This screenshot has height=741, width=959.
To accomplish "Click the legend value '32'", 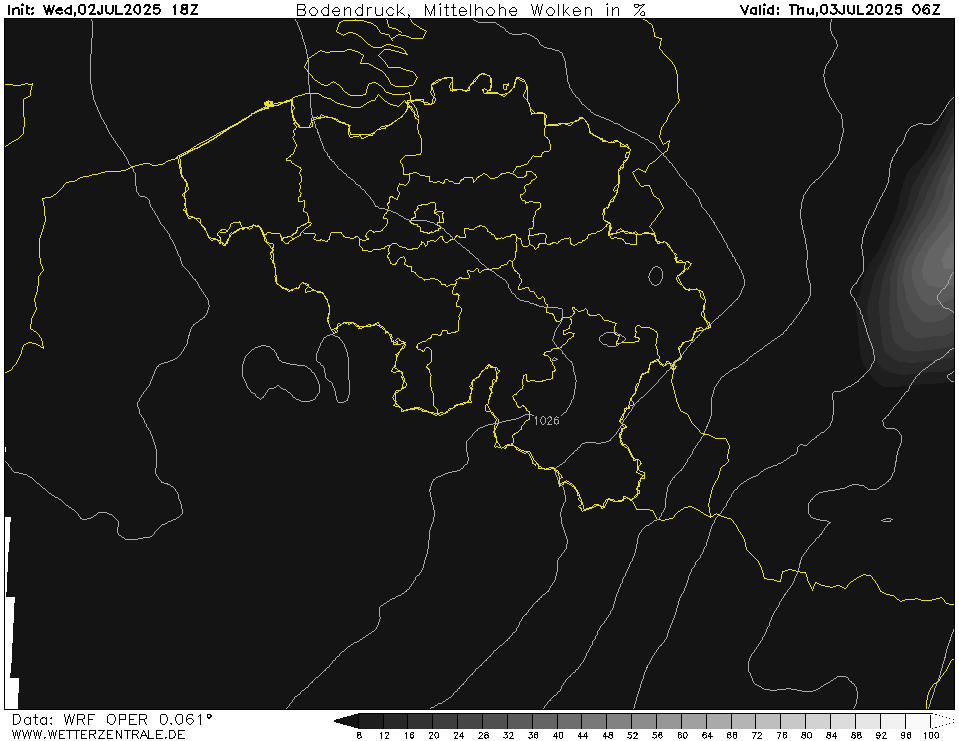I will [x=508, y=735].
